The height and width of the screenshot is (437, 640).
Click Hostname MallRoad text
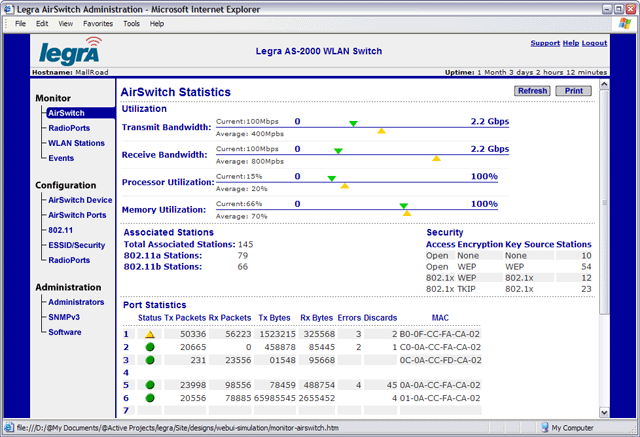70,72
